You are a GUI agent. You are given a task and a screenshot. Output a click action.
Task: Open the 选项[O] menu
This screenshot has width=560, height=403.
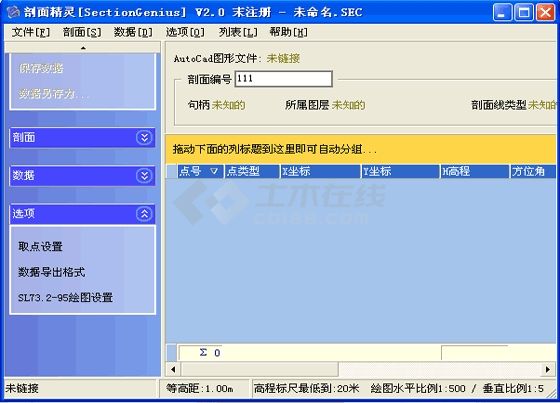185,33
